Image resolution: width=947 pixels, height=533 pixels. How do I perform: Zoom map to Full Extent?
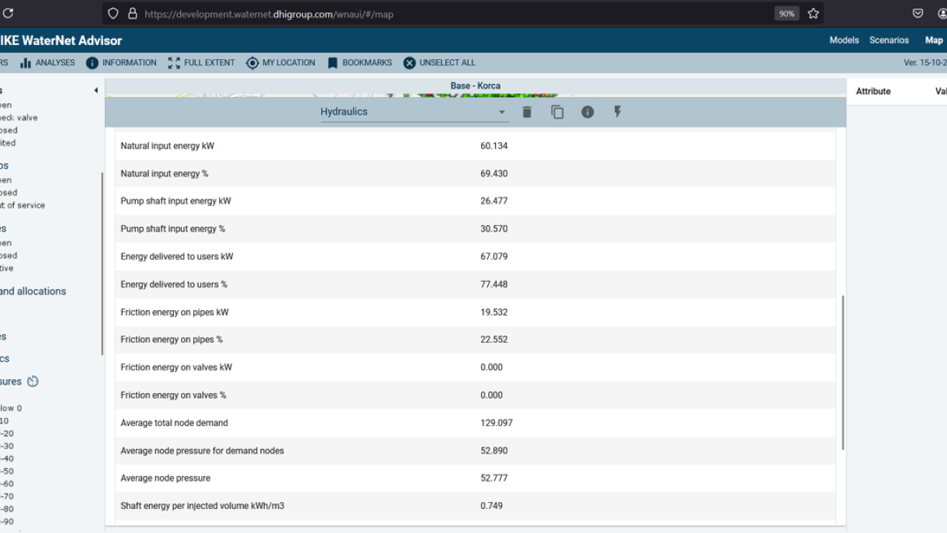pos(201,63)
